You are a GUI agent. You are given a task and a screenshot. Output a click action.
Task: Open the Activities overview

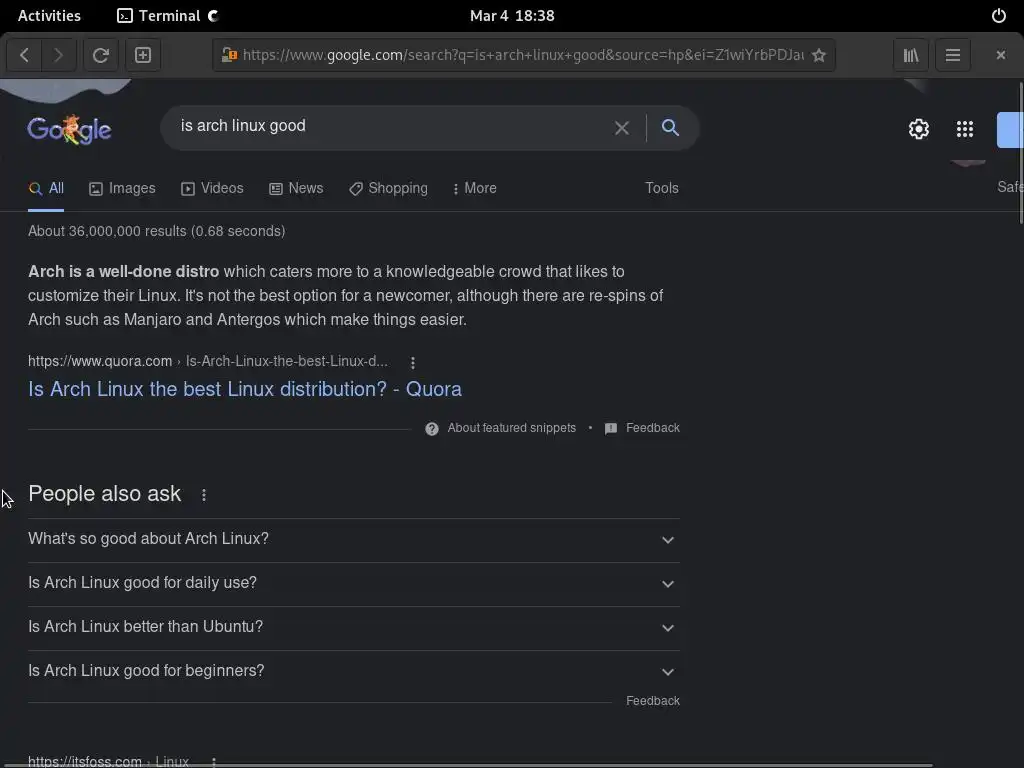(x=49, y=16)
